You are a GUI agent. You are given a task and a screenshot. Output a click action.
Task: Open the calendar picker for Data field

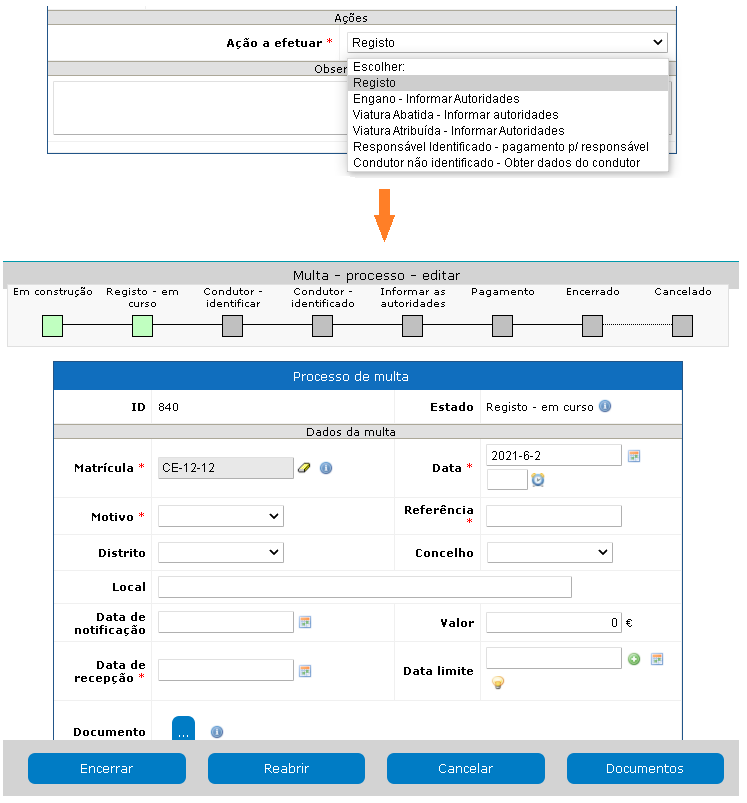point(634,456)
